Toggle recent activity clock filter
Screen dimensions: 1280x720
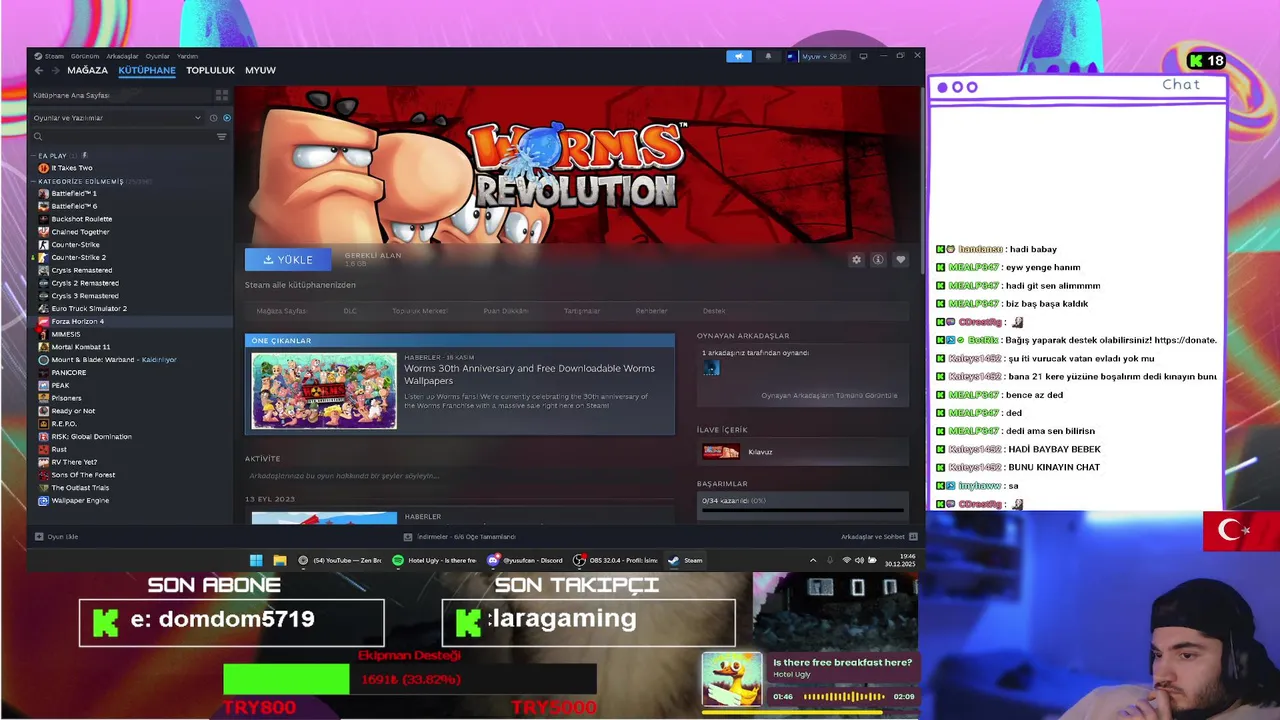click(x=213, y=118)
